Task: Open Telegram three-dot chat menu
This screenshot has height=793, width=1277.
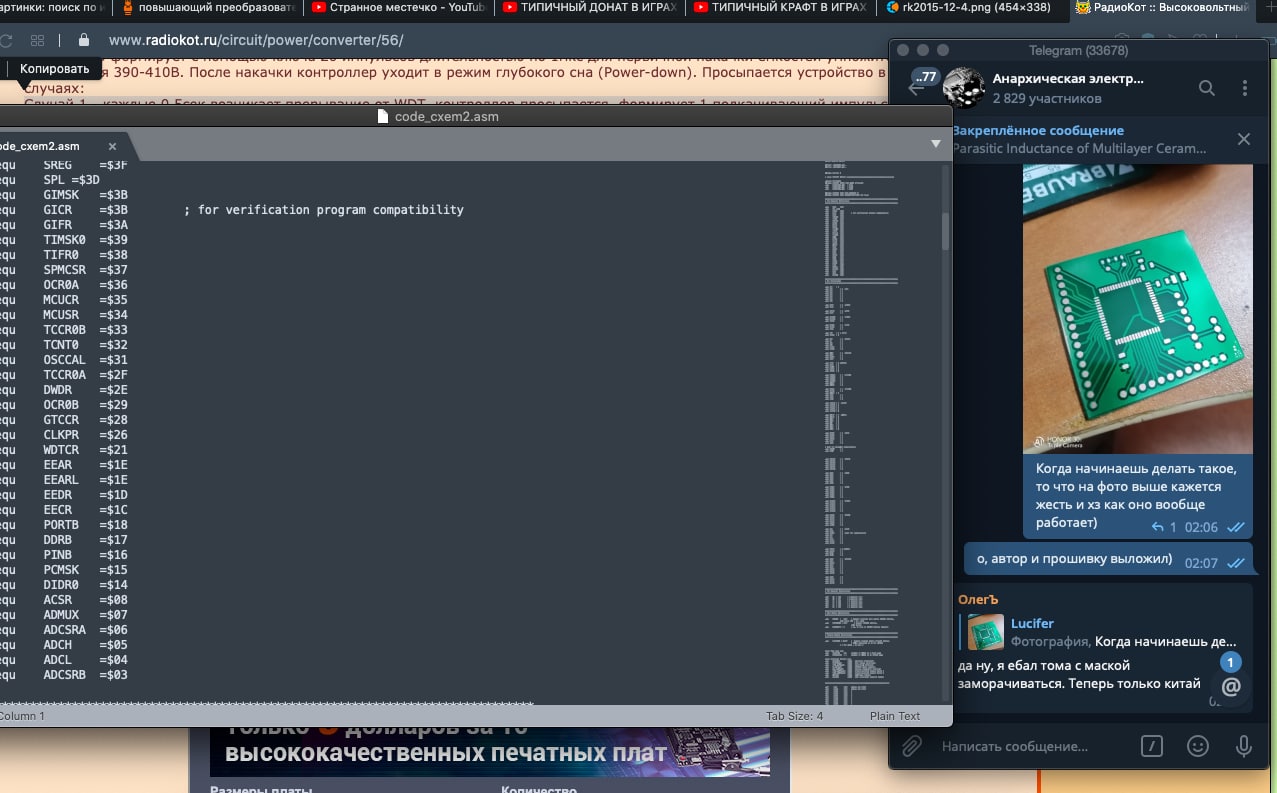Action: [x=1245, y=88]
